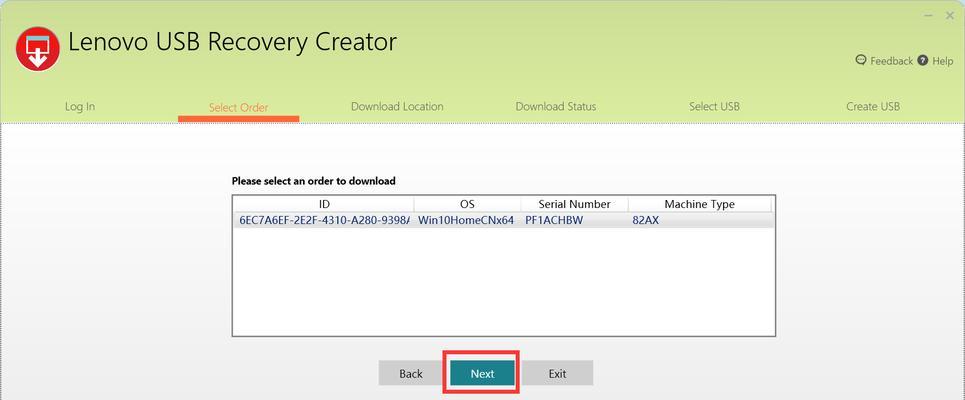Minimize the Recovery Creator window

point(929,15)
